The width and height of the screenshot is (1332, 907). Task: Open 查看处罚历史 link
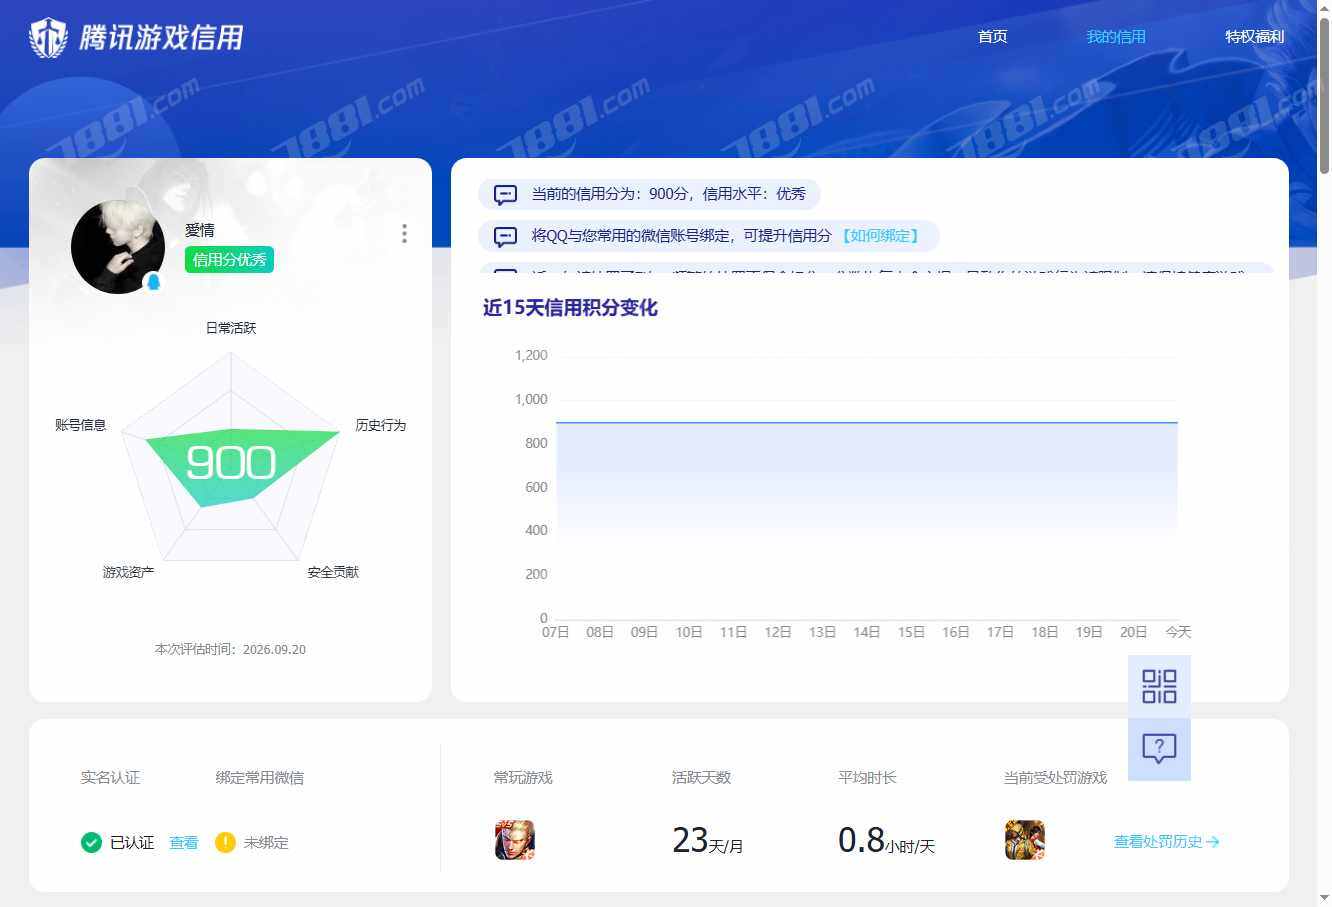[x=1166, y=842]
